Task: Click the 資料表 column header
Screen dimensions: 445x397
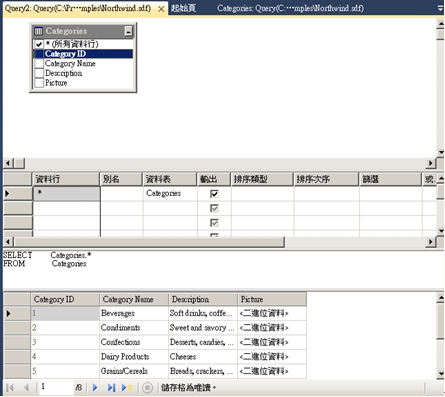Action: [x=170, y=179]
